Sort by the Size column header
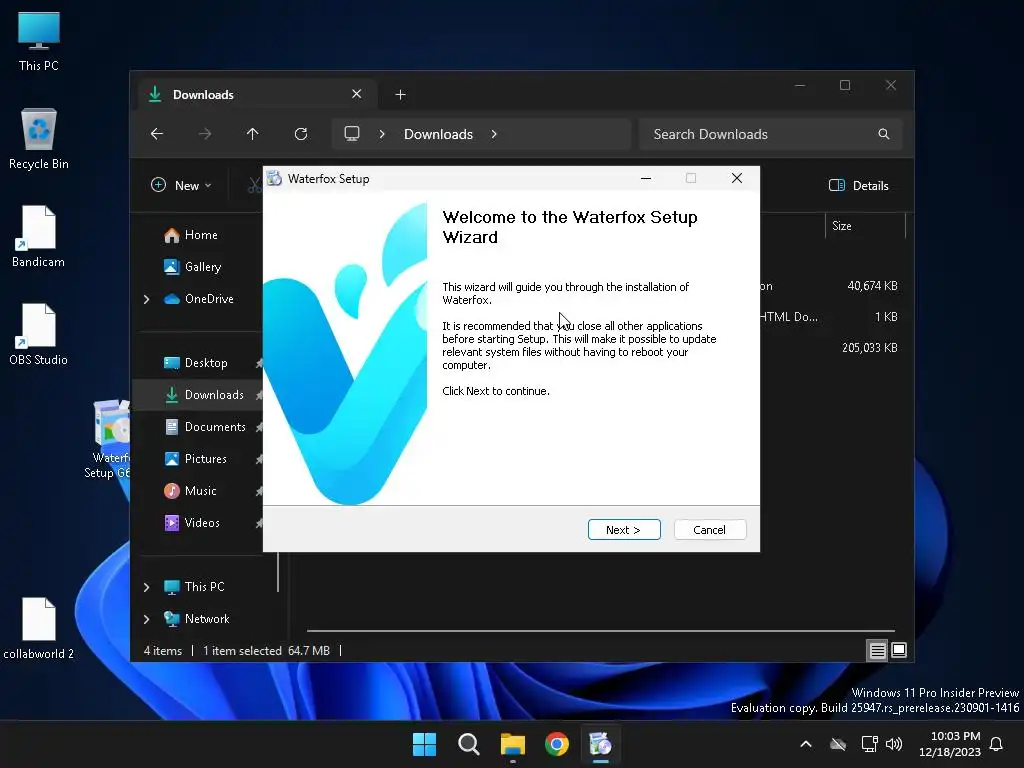 [865, 226]
